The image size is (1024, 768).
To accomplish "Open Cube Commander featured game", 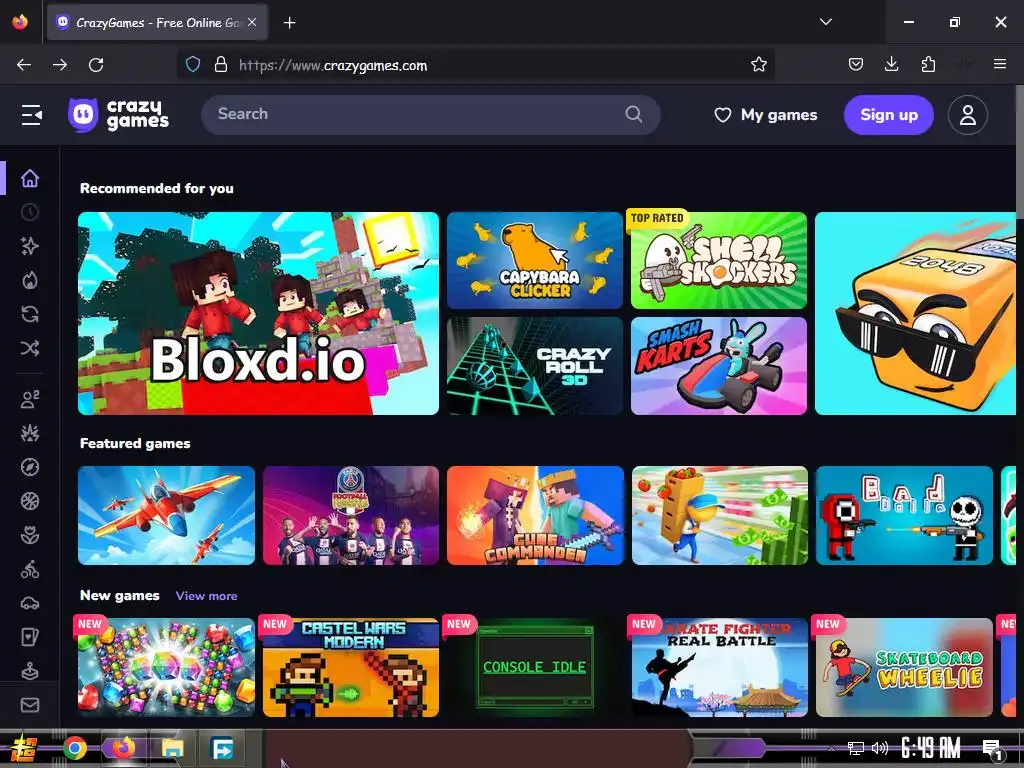I will click(x=536, y=515).
